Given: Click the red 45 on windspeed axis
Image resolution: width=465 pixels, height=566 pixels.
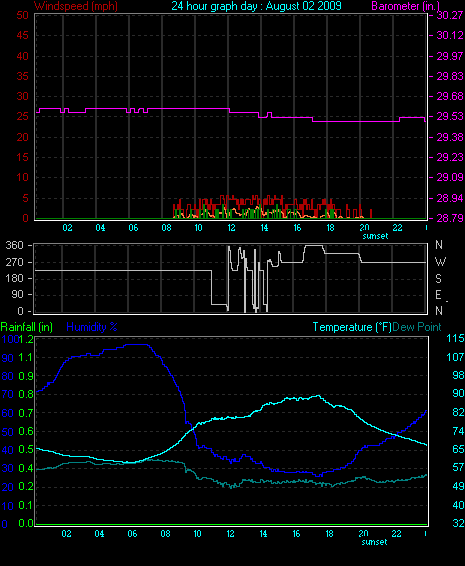Looking at the screenshot, I should coord(22,35).
